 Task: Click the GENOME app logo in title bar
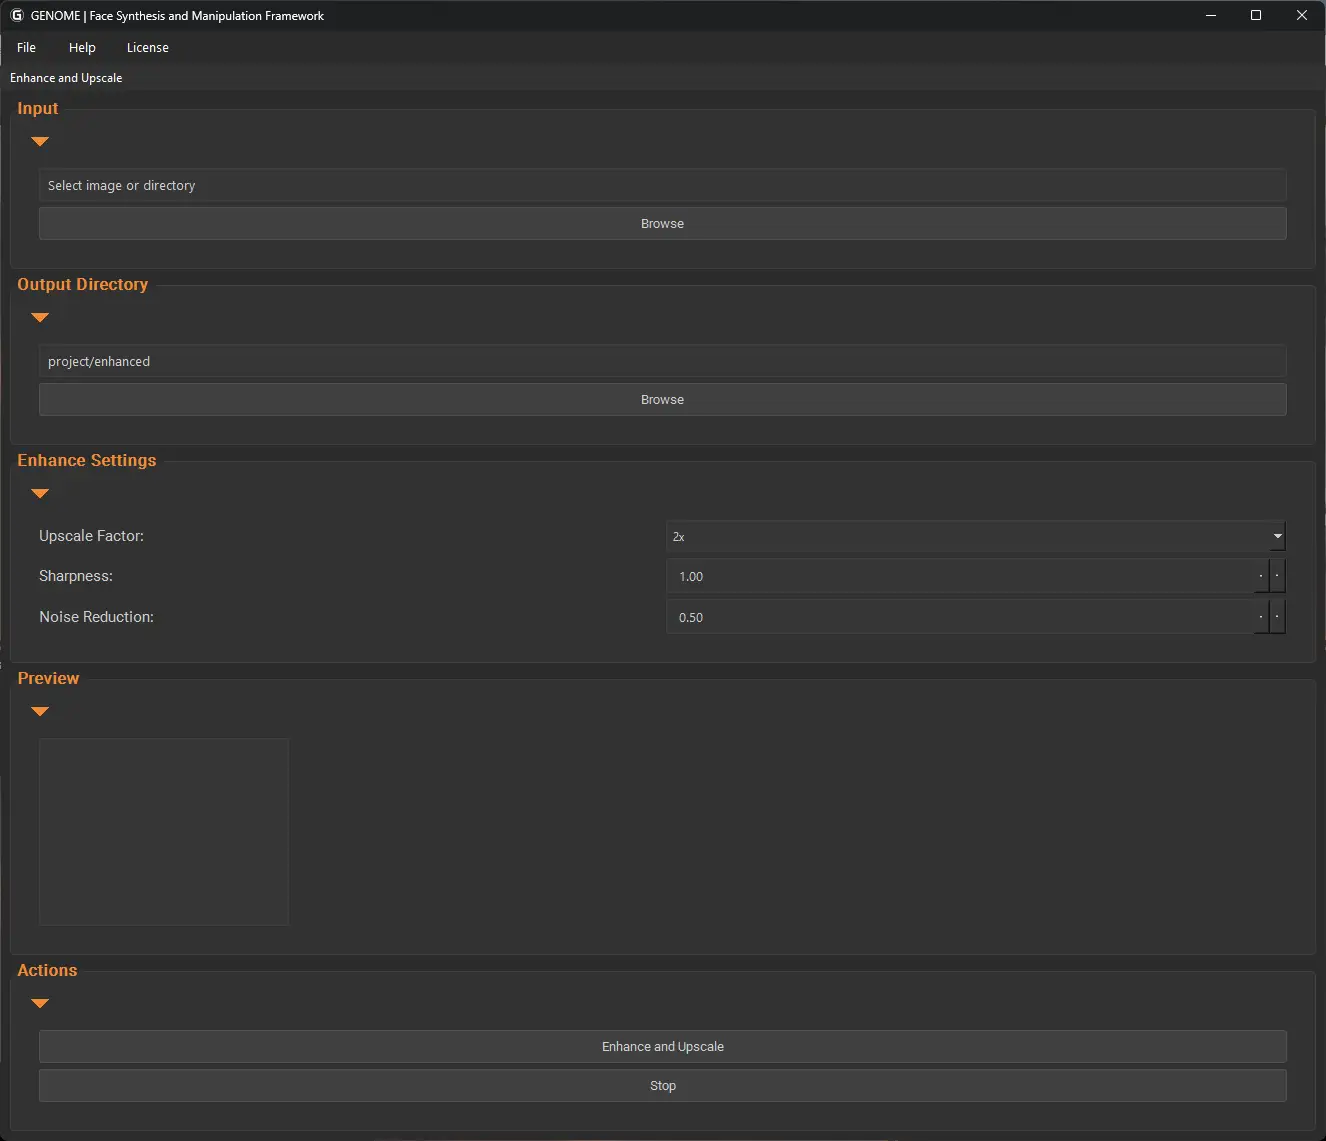click(17, 15)
